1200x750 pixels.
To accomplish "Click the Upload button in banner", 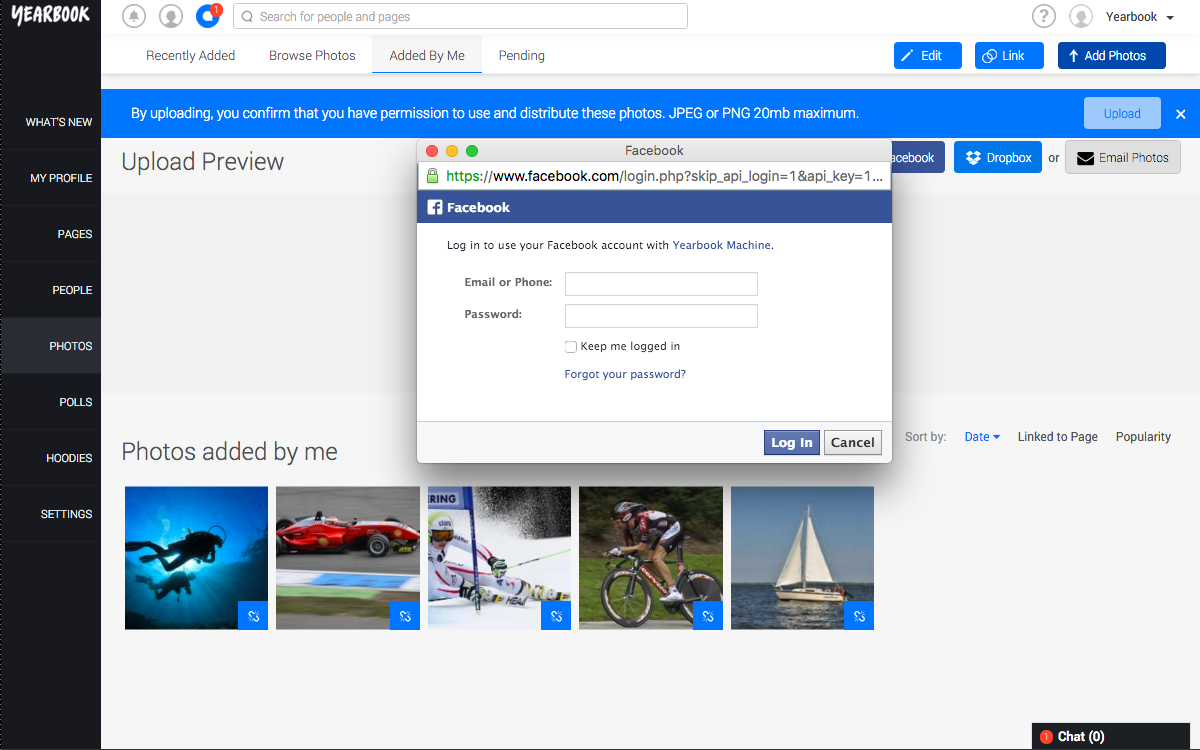I will coord(1122,114).
